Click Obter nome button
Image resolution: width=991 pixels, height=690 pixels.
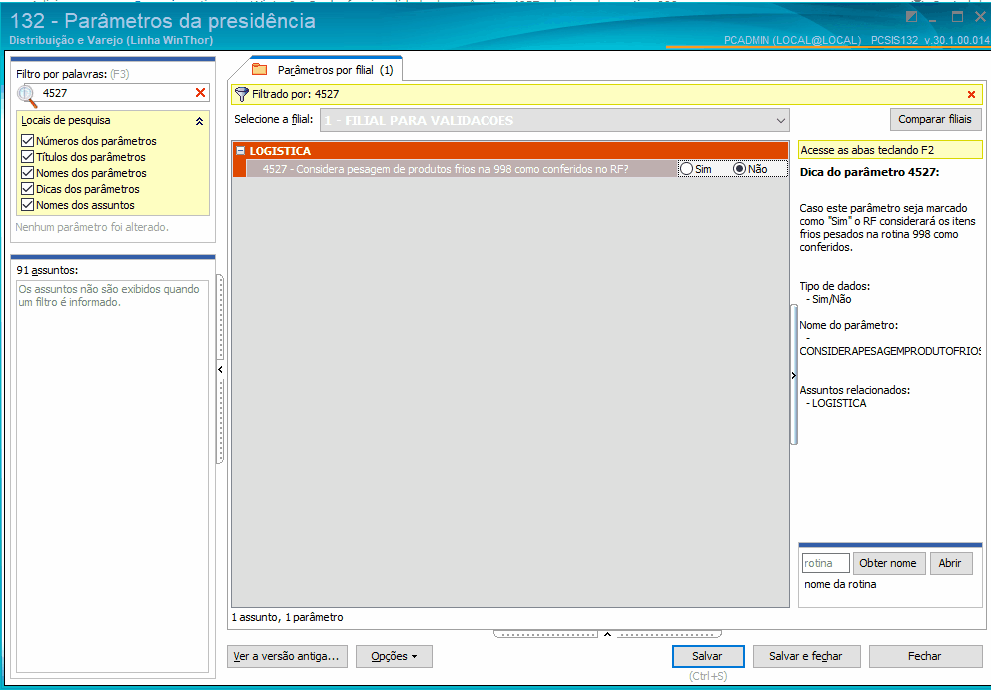tap(888, 563)
